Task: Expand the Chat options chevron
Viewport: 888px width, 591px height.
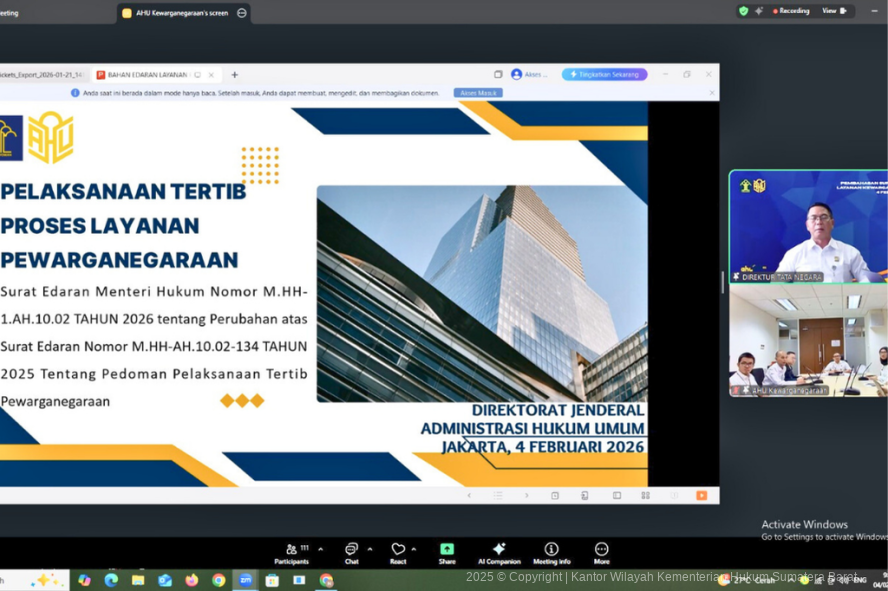Action: pyautogui.click(x=370, y=549)
